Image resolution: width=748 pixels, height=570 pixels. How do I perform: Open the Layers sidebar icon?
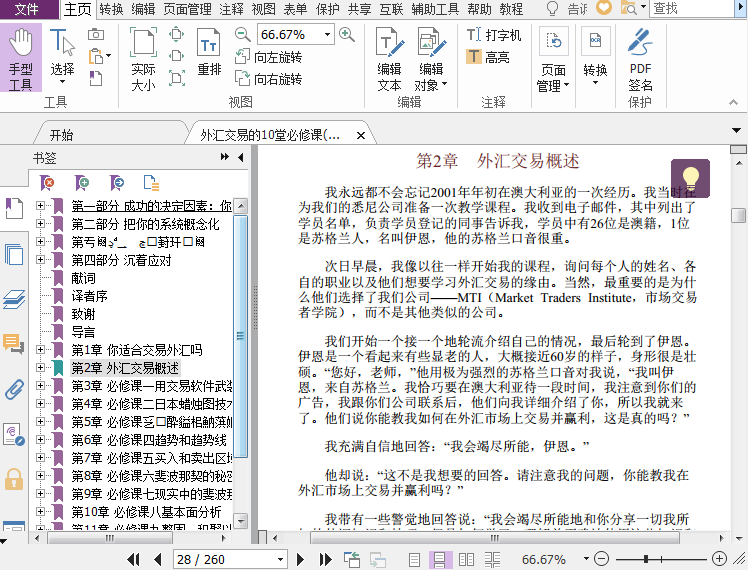14,299
